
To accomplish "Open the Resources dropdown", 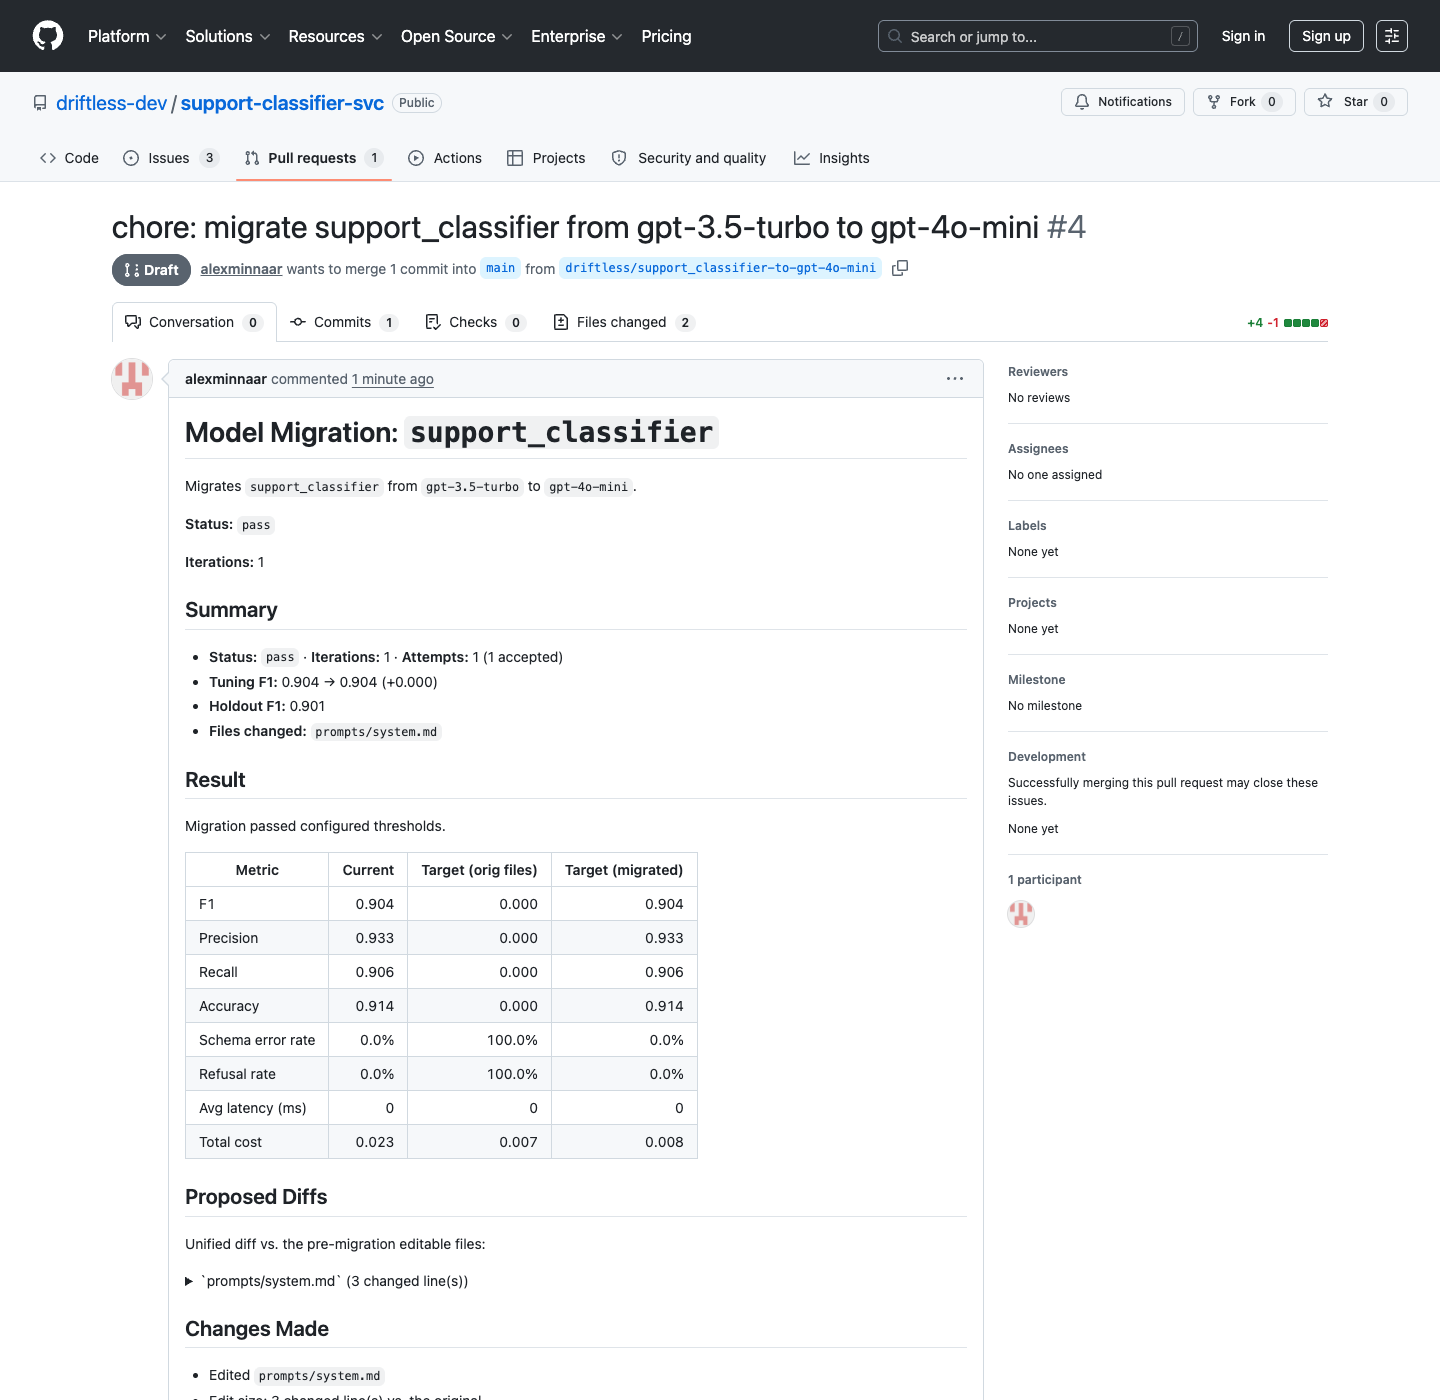I will pyautogui.click(x=335, y=36).
